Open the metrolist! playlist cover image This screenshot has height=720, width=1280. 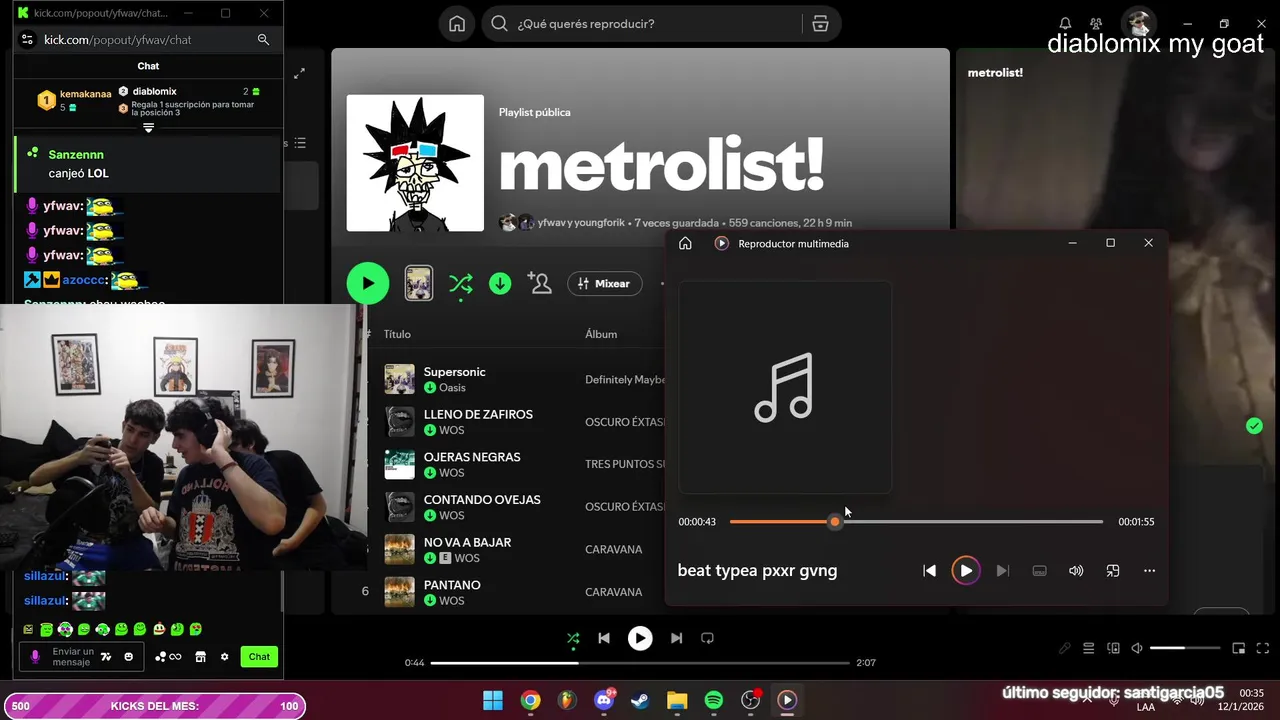tap(415, 163)
